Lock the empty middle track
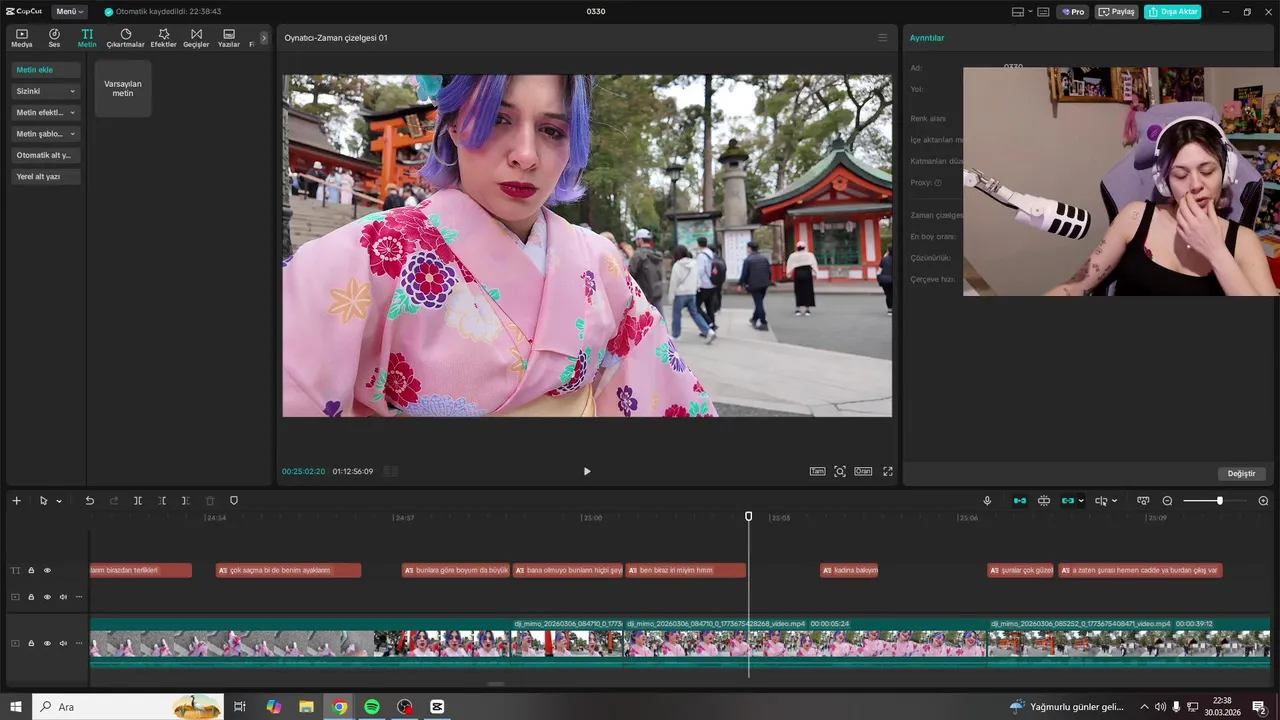This screenshot has width=1280, height=720. click(31, 597)
